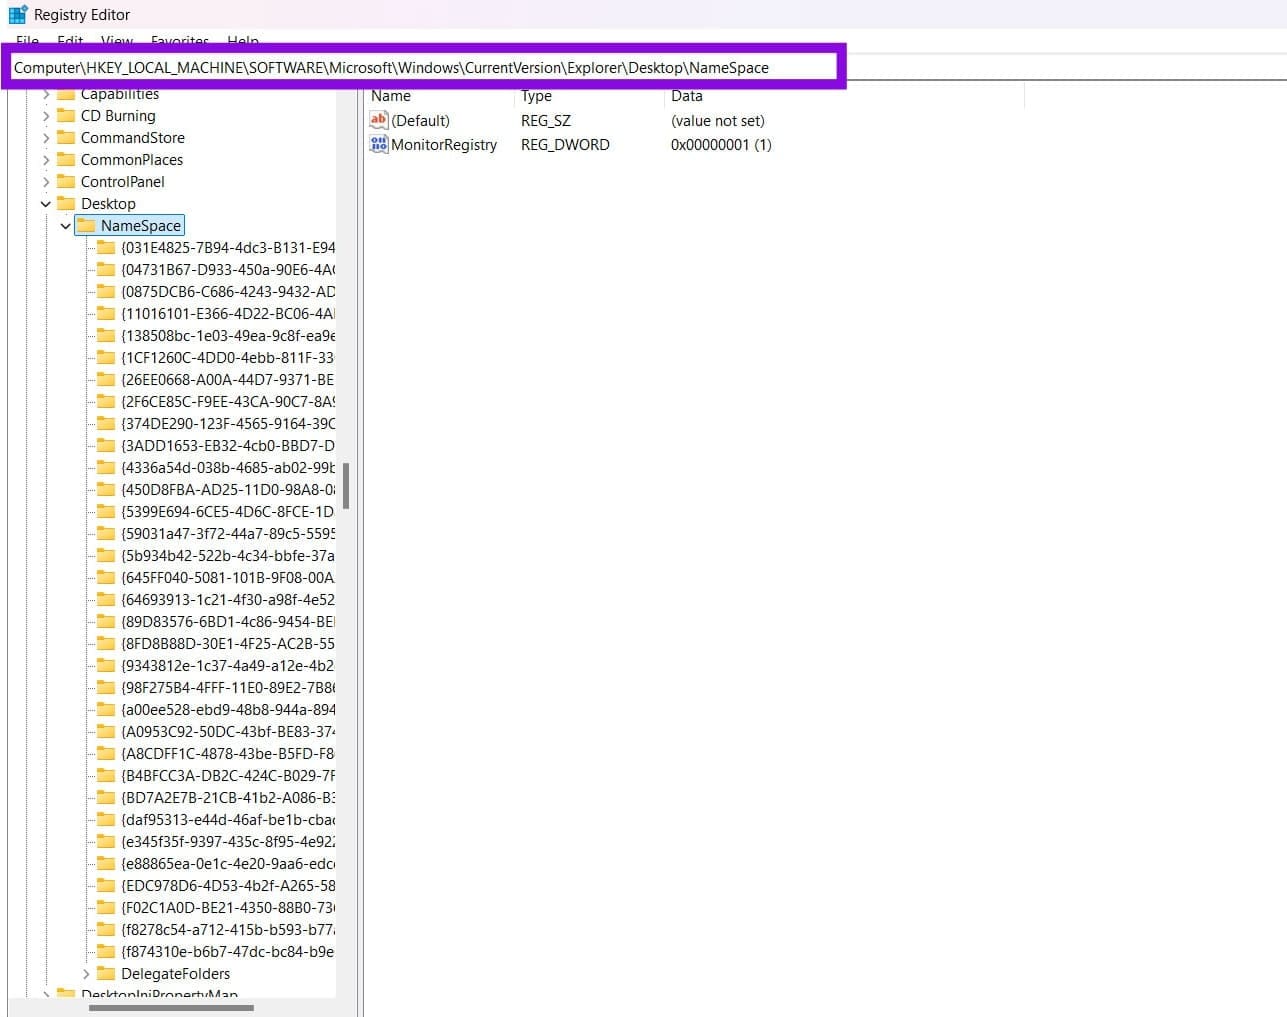Click the Registry Editor app icon in title bar
The image size is (1287, 1017).
[18, 14]
